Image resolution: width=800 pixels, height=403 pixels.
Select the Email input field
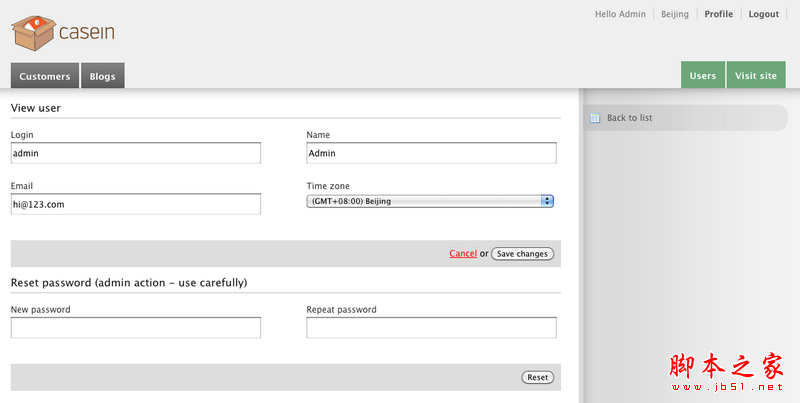(x=136, y=204)
